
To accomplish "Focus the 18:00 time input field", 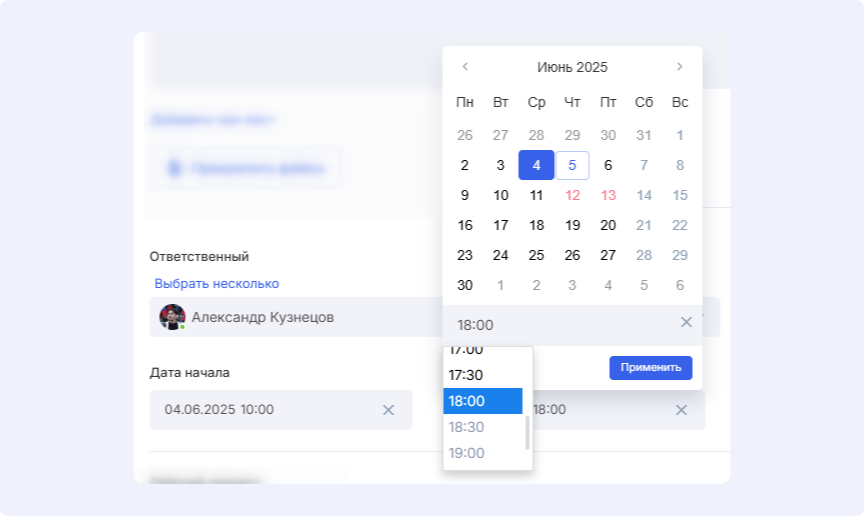I will [x=560, y=323].
